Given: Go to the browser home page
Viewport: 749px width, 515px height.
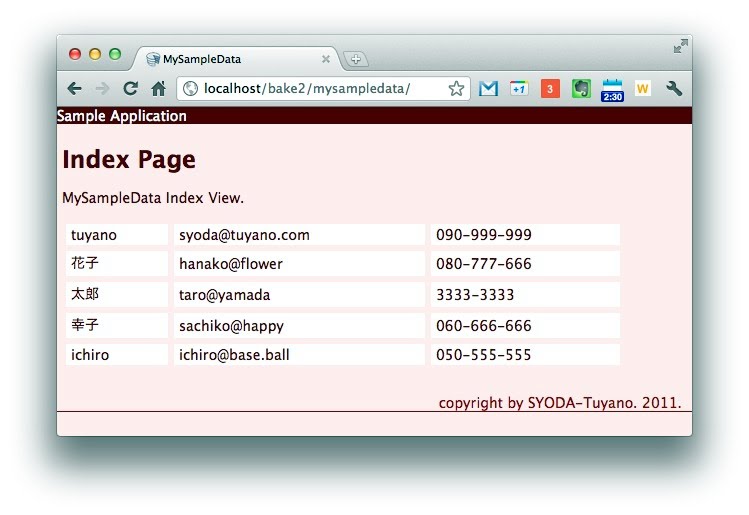Looking at the screenshot, I should pos(158,89).
